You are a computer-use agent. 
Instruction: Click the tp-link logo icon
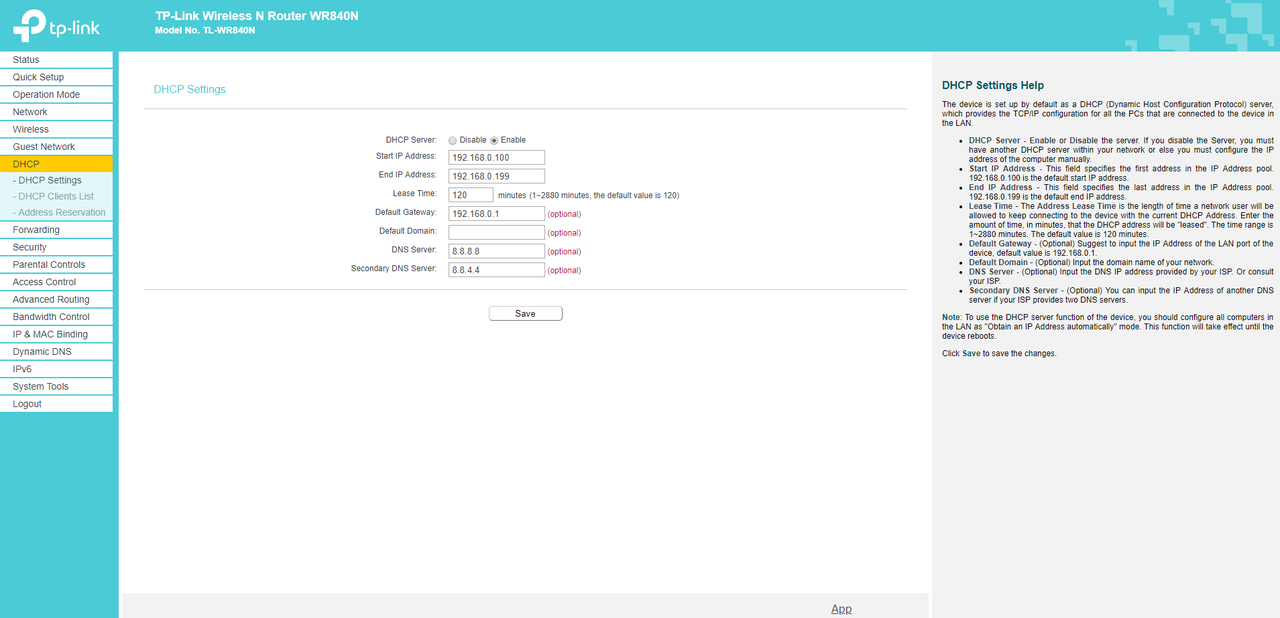[x=29, y=25]
